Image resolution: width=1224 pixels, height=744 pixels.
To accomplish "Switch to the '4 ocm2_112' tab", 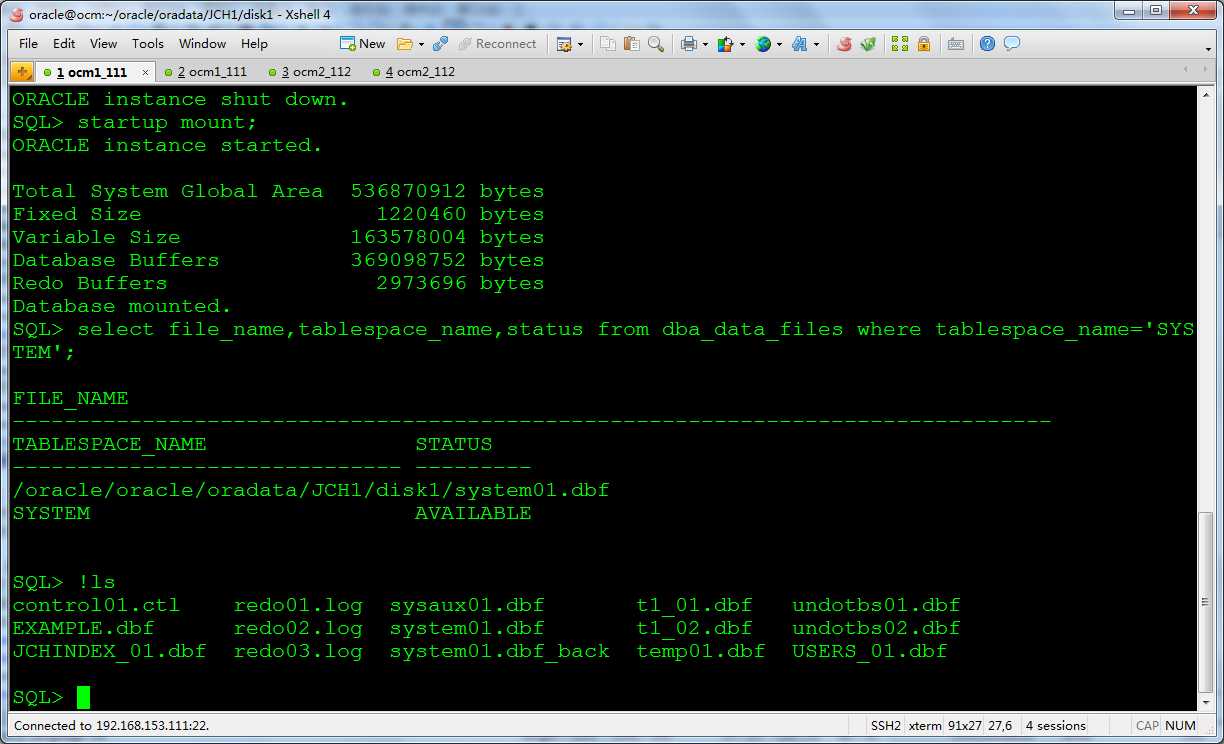I will [x=413, y=72].
